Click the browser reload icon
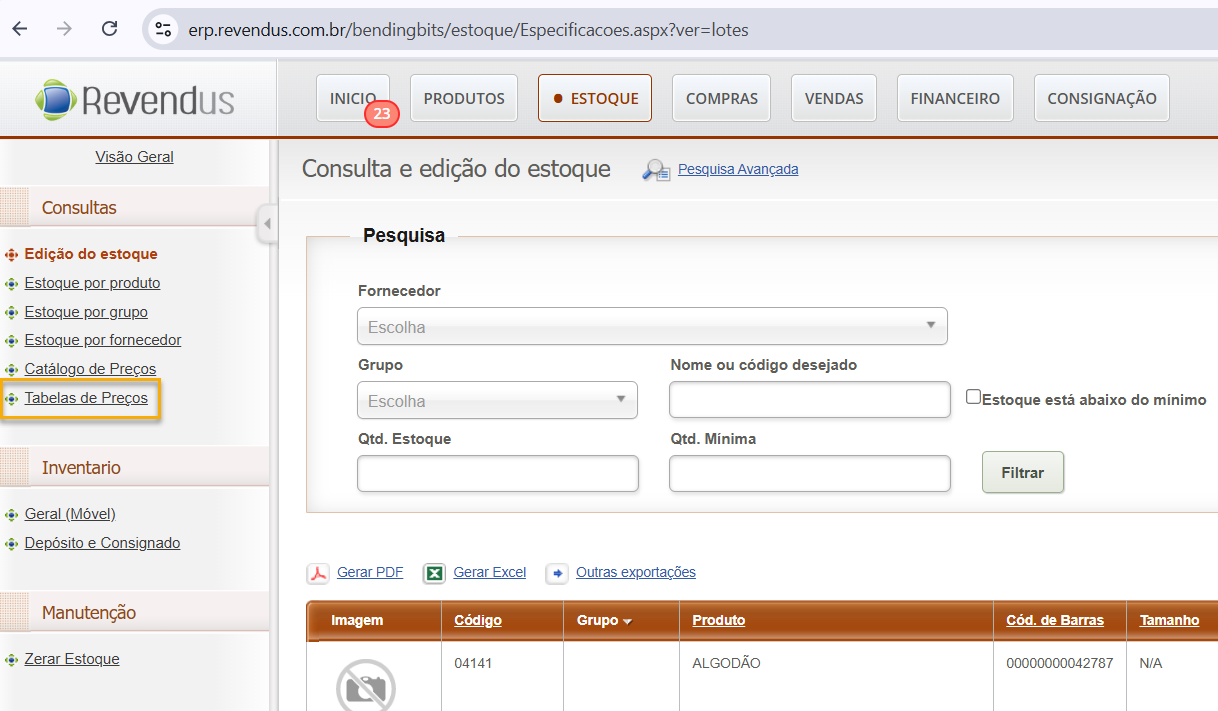This screenshot has width=1218, height=711. coord(110,29)
